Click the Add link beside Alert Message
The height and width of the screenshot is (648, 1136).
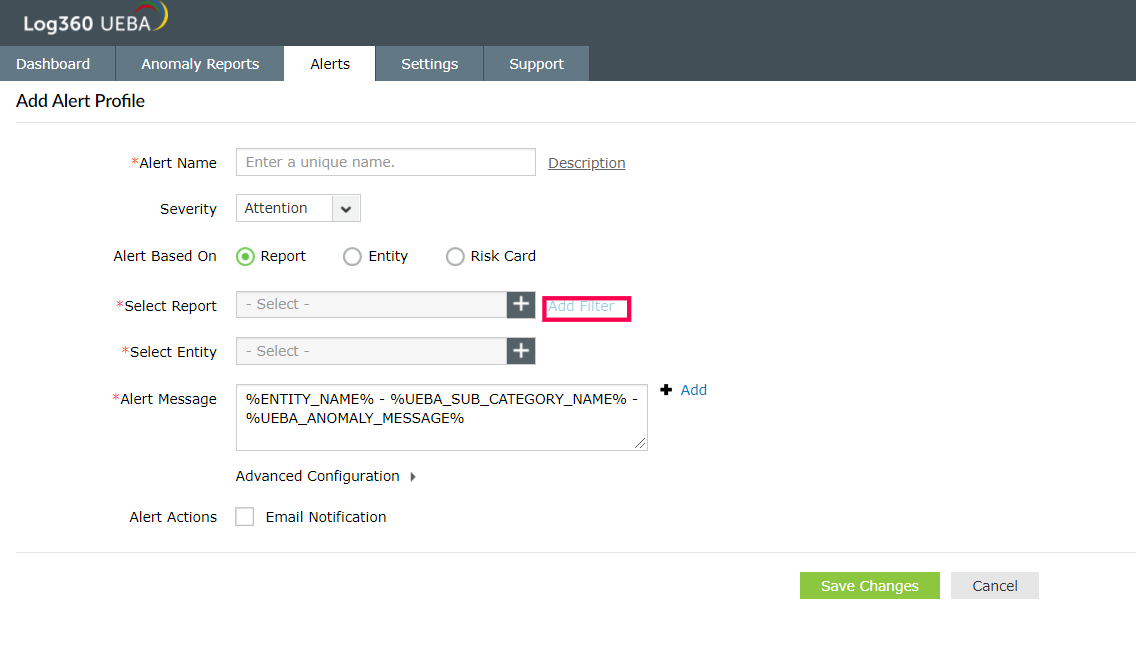[693, 390]
